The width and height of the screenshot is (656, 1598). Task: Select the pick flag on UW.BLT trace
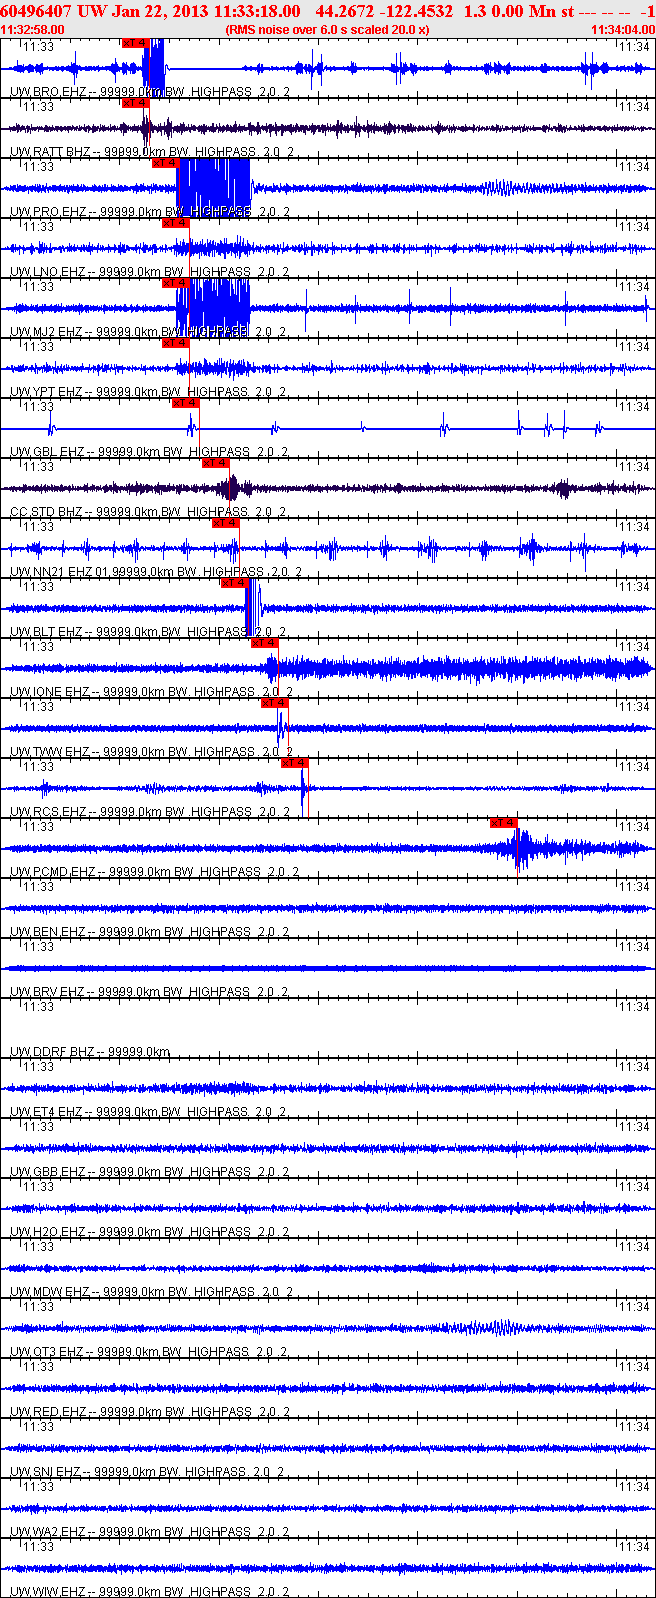point(235,583)
